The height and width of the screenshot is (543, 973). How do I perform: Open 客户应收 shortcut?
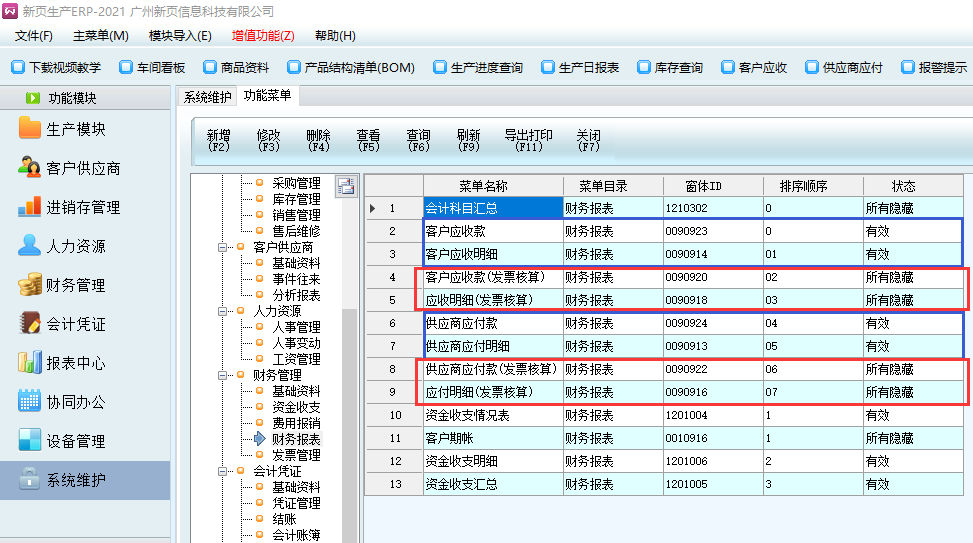point(754,67)
